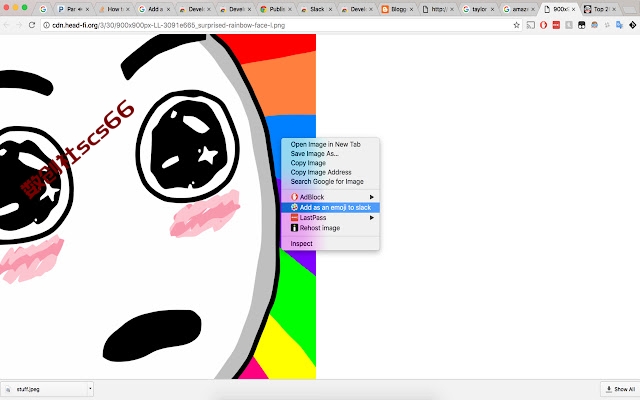Expand the LastPass submenu arrow
This screenshot has height=400, width=640.
371,218
